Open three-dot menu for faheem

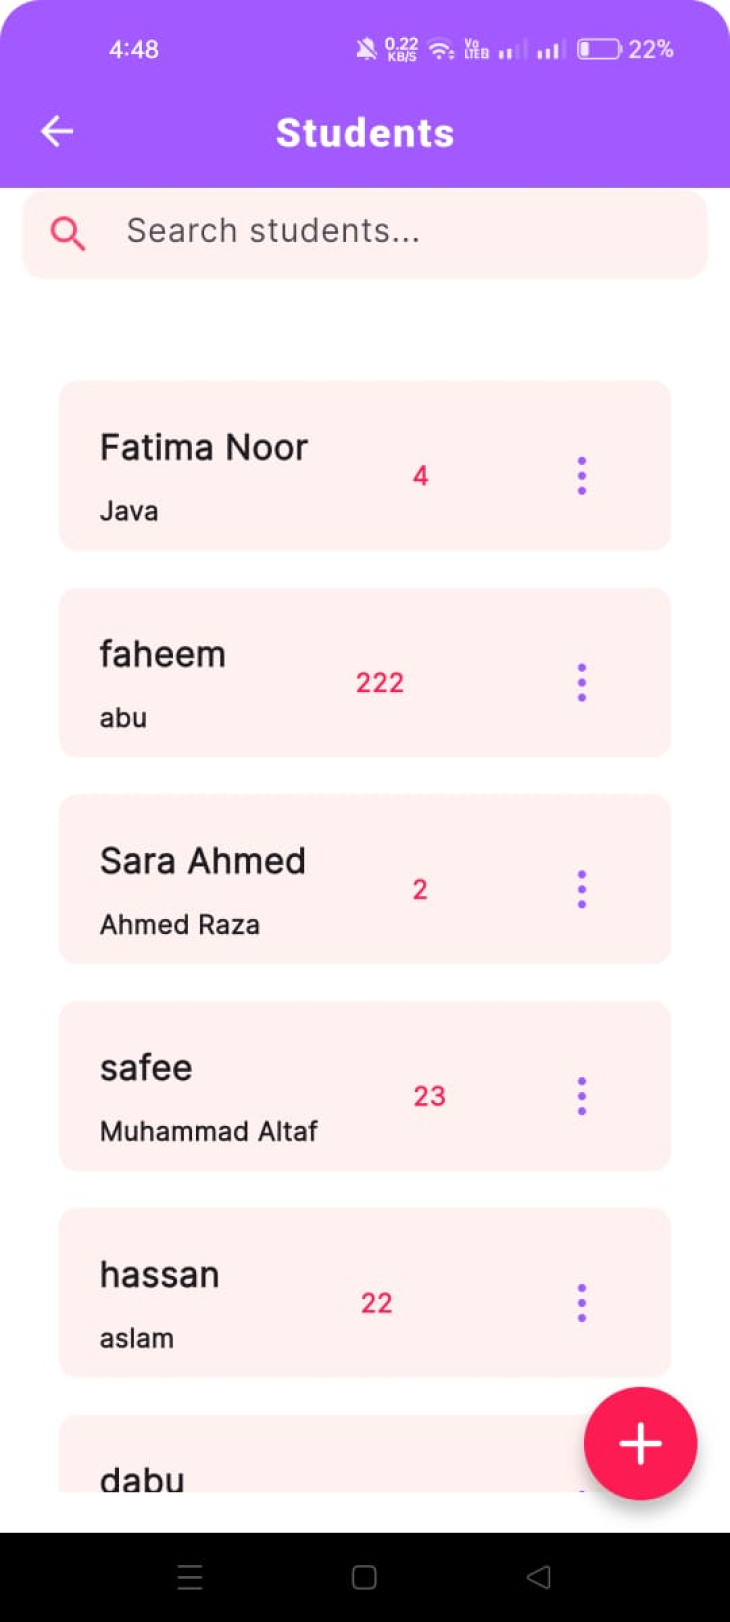coord(581,683)
